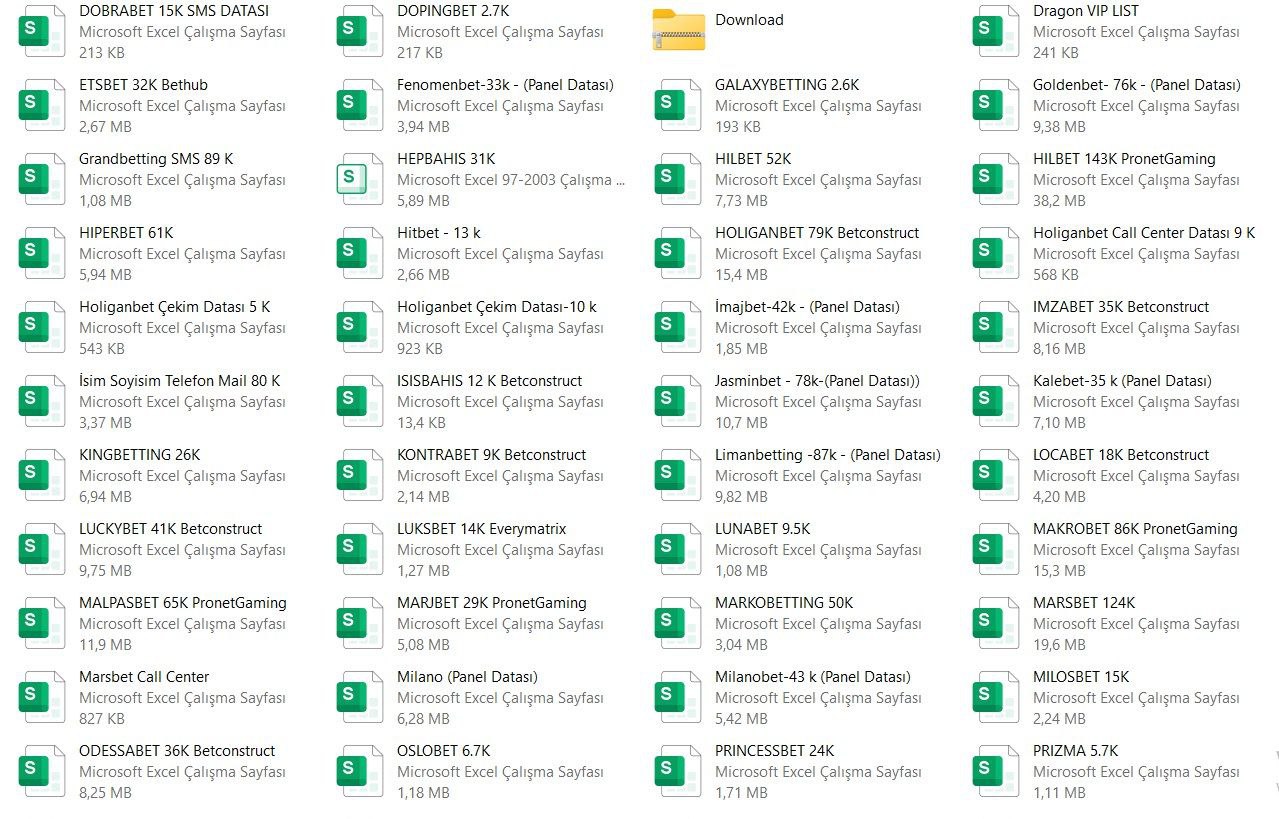Select the ETSBET 32K Bethub file name
1279x819 pixels.
(143, 85)
